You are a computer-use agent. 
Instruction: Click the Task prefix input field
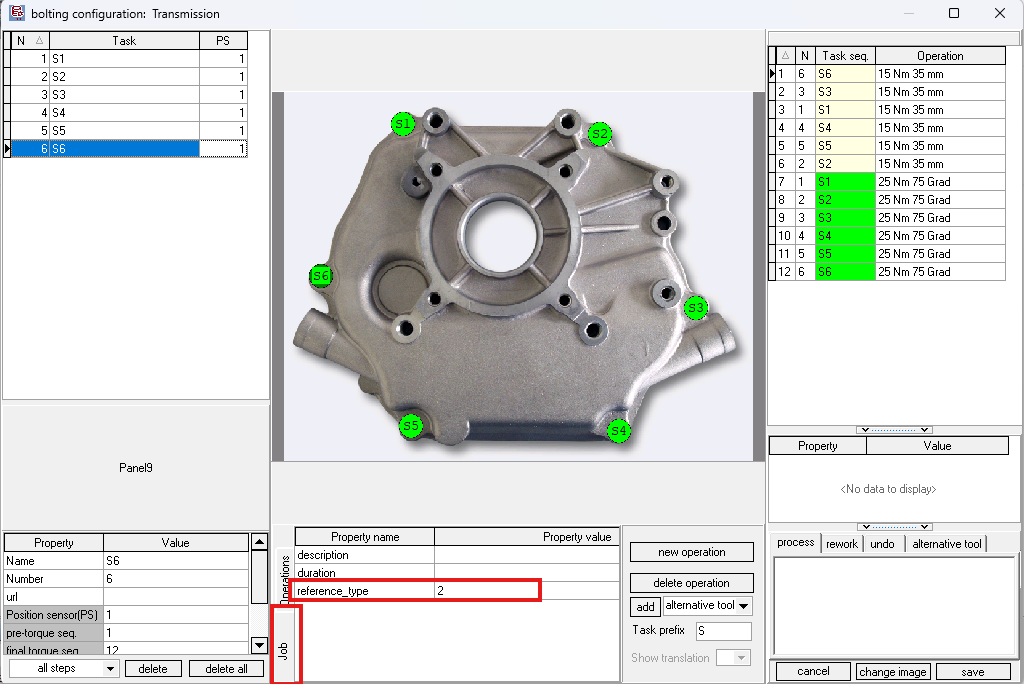click(723, 631)
